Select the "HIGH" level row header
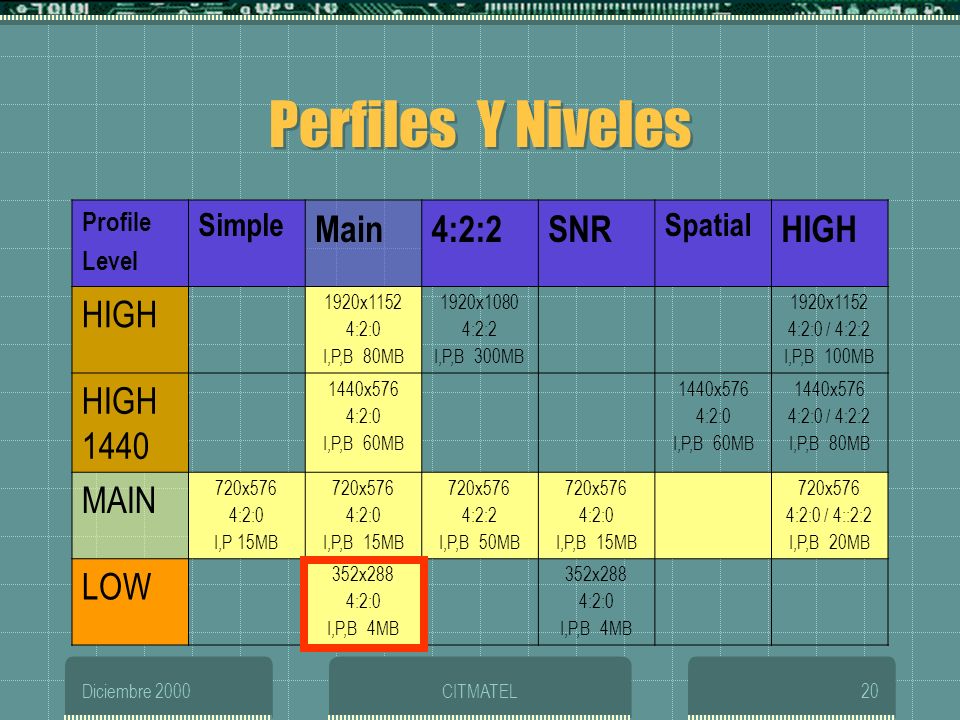 click(130, 330)
